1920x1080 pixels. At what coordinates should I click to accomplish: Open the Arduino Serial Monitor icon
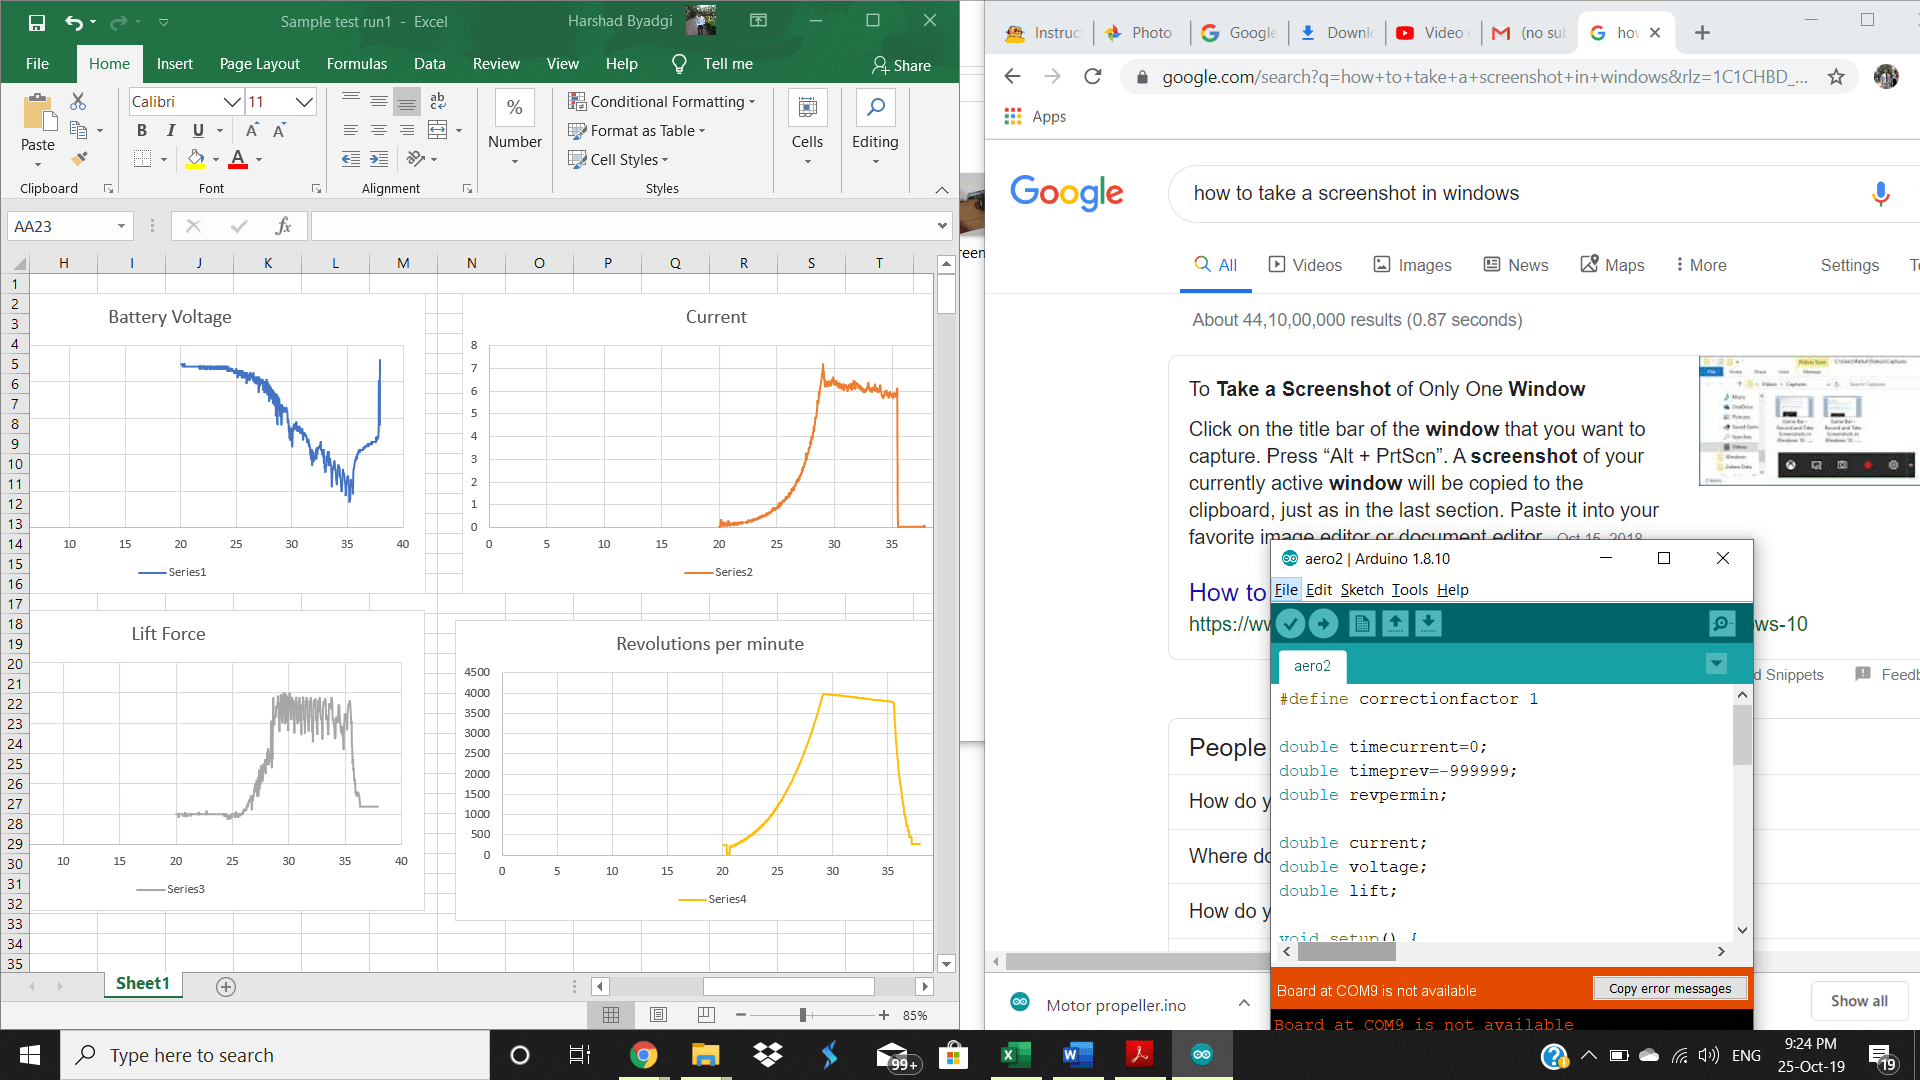point(1721,624)
